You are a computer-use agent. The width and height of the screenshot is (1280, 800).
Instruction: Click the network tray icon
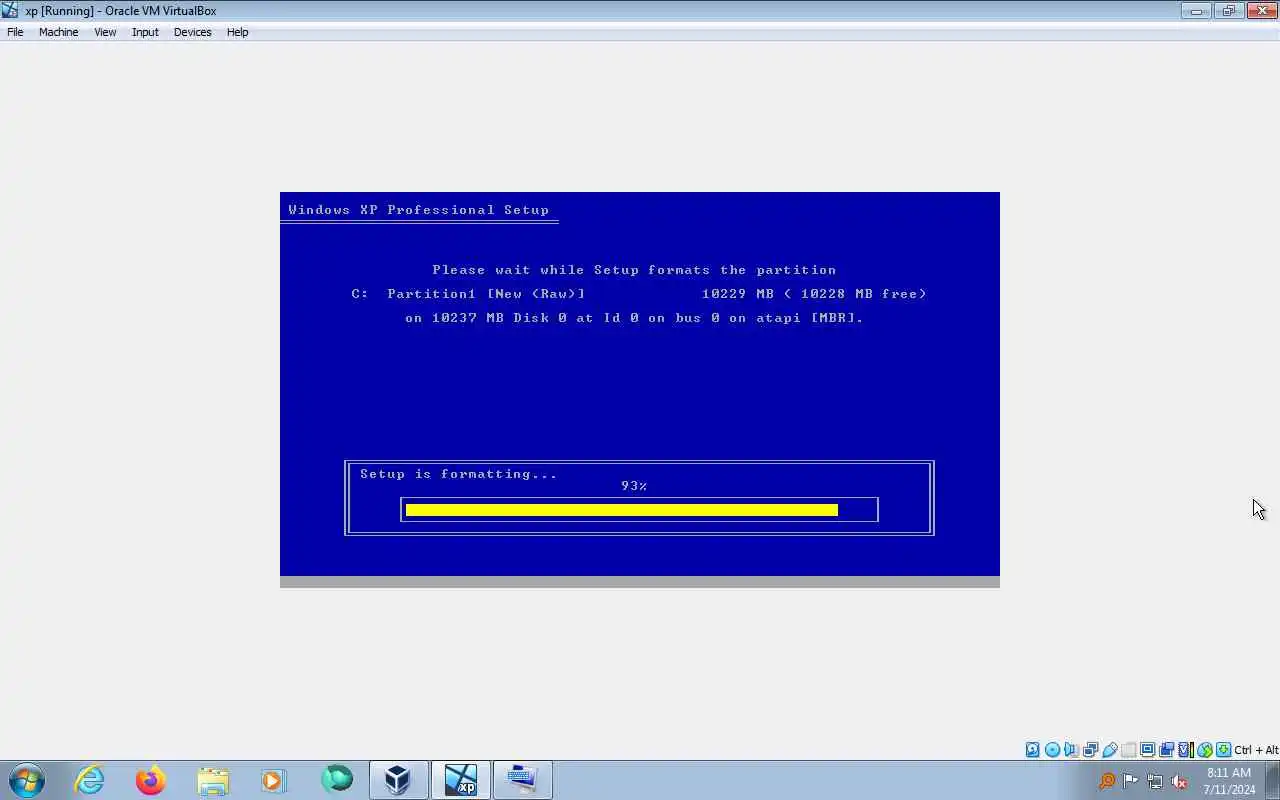tap(1155, 781)
